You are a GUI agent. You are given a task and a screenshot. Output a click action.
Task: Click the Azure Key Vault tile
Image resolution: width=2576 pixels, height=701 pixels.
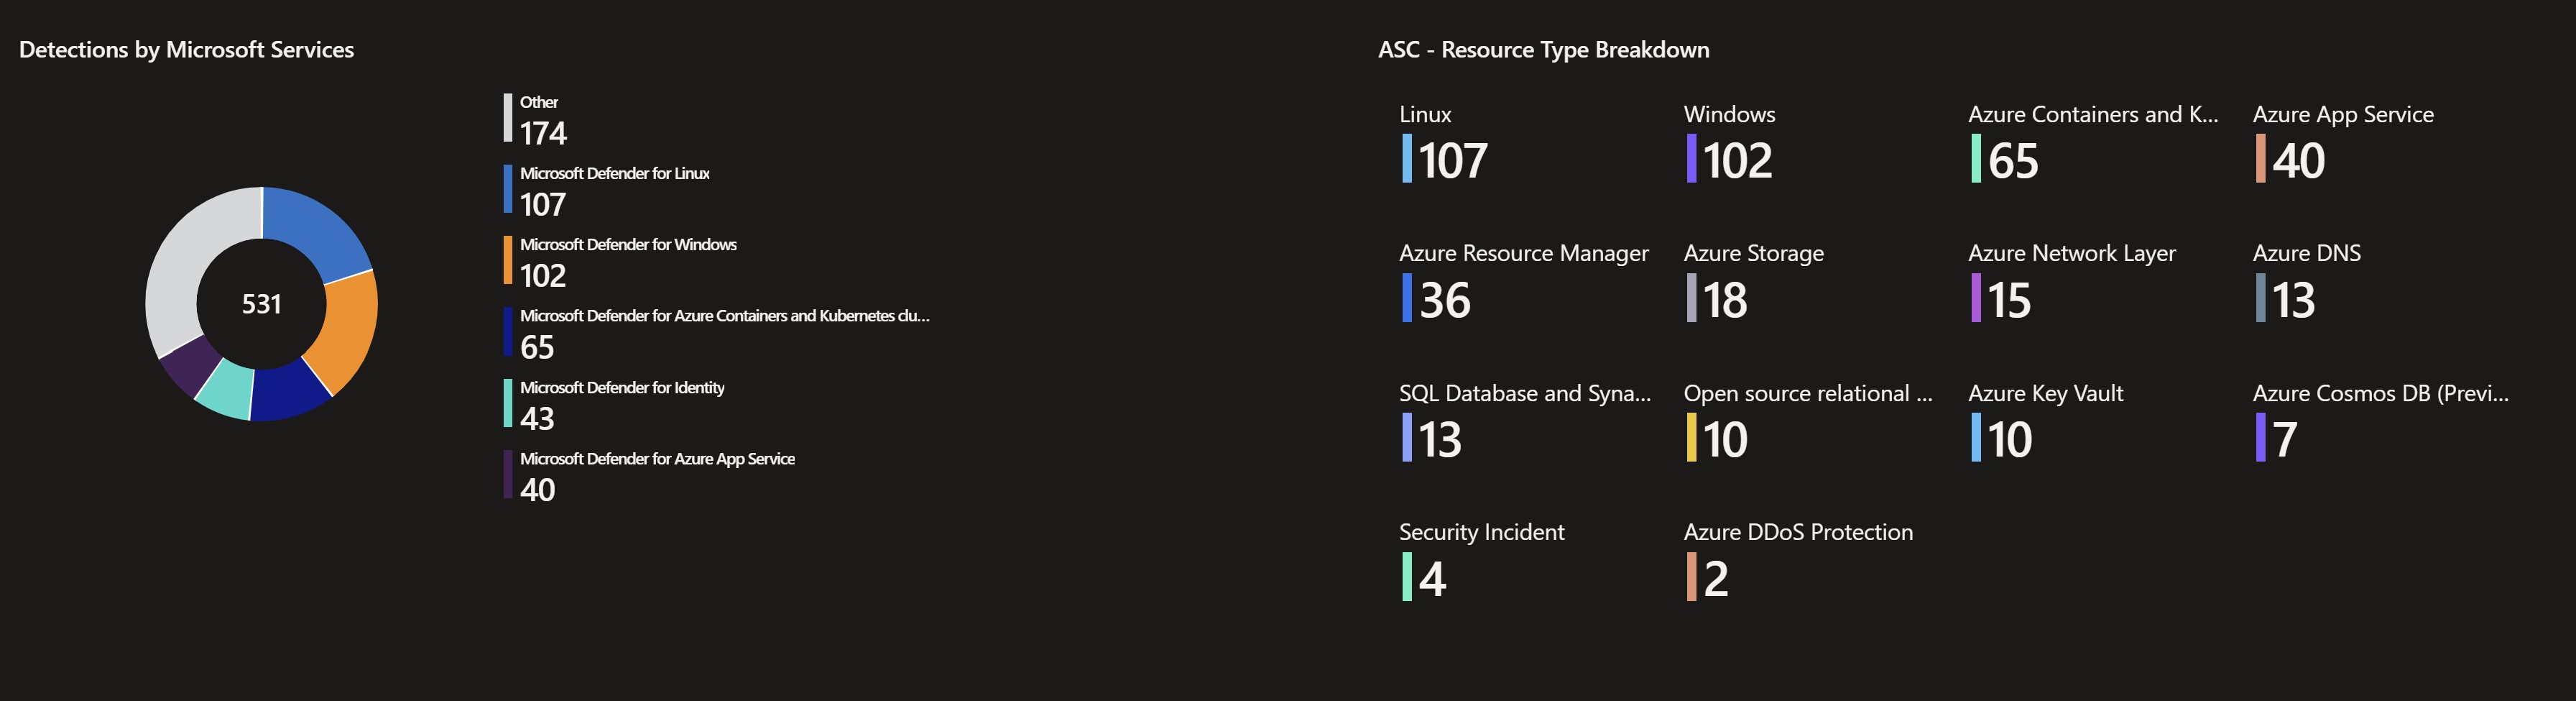[2046, 423]
